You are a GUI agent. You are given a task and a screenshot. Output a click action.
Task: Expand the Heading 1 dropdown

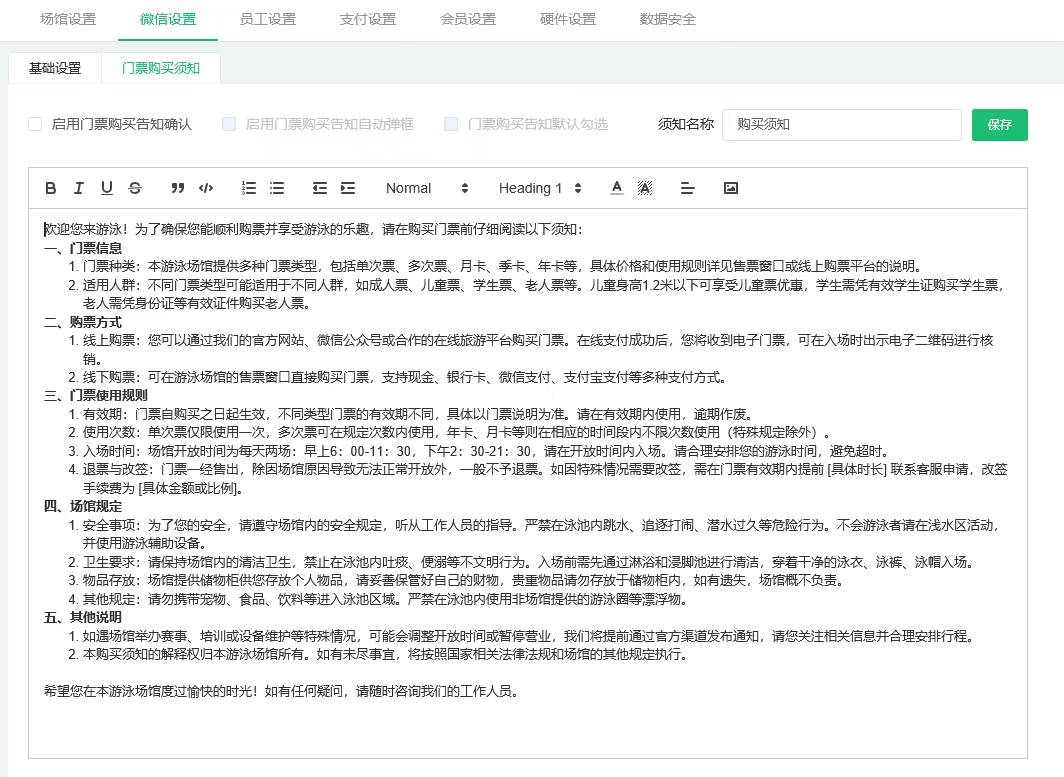coord(539,188)
